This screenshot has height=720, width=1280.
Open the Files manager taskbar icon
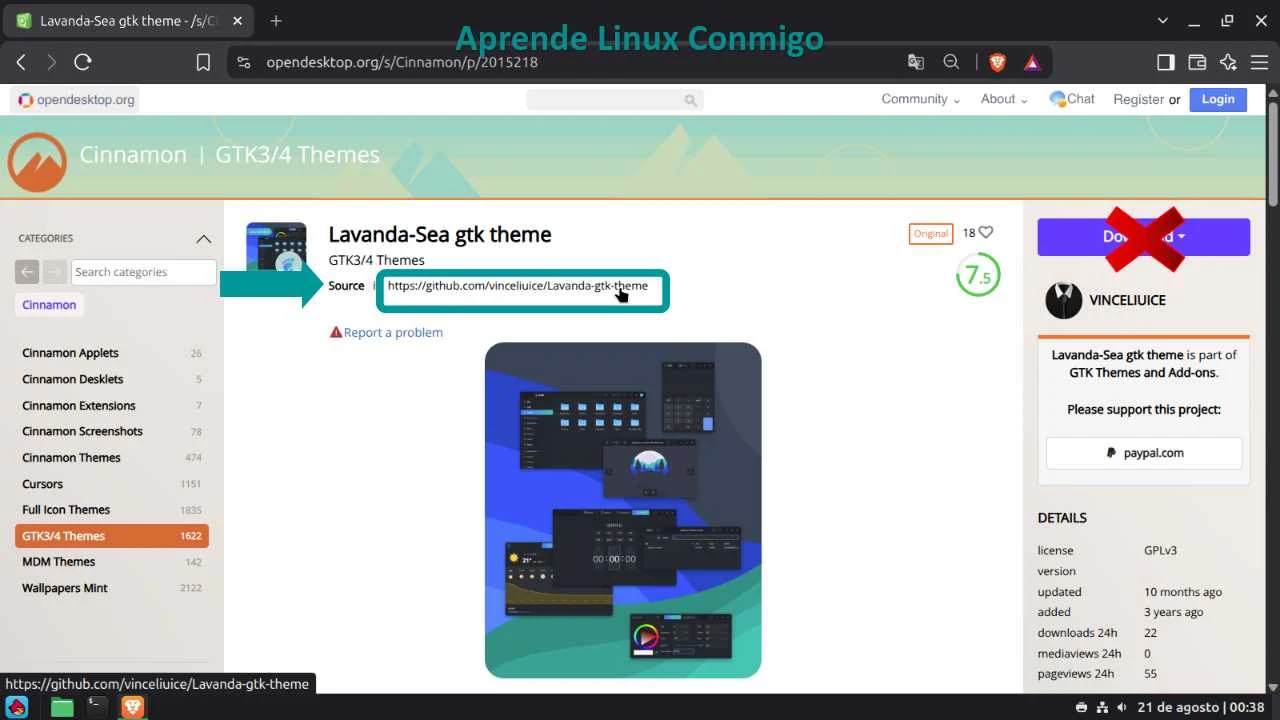pos(62,707)
